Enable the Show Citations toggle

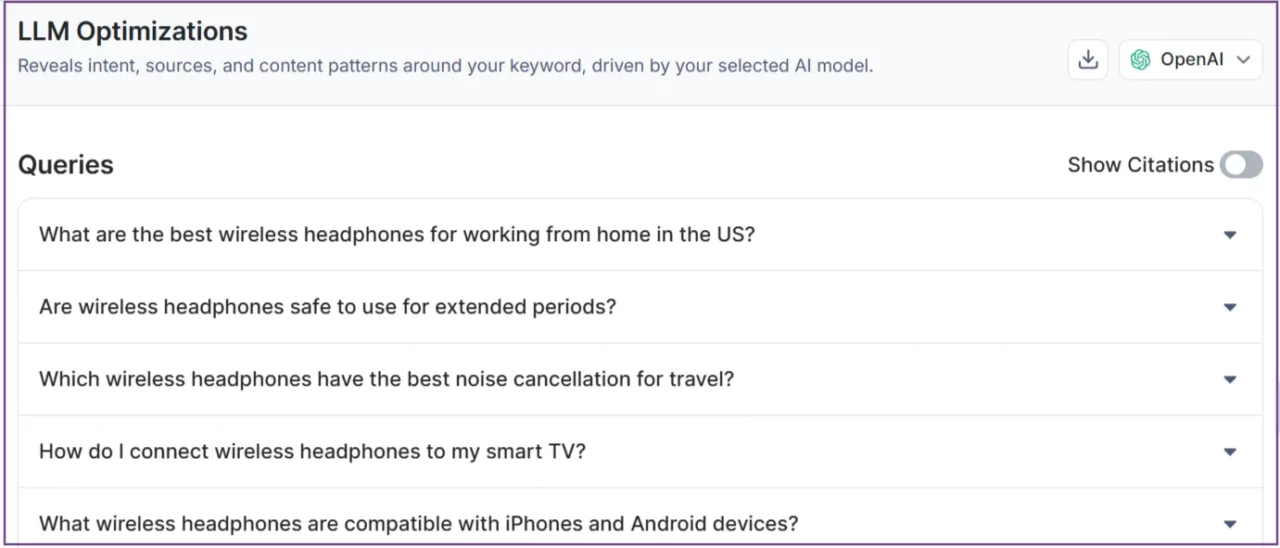click(1241, 165)
